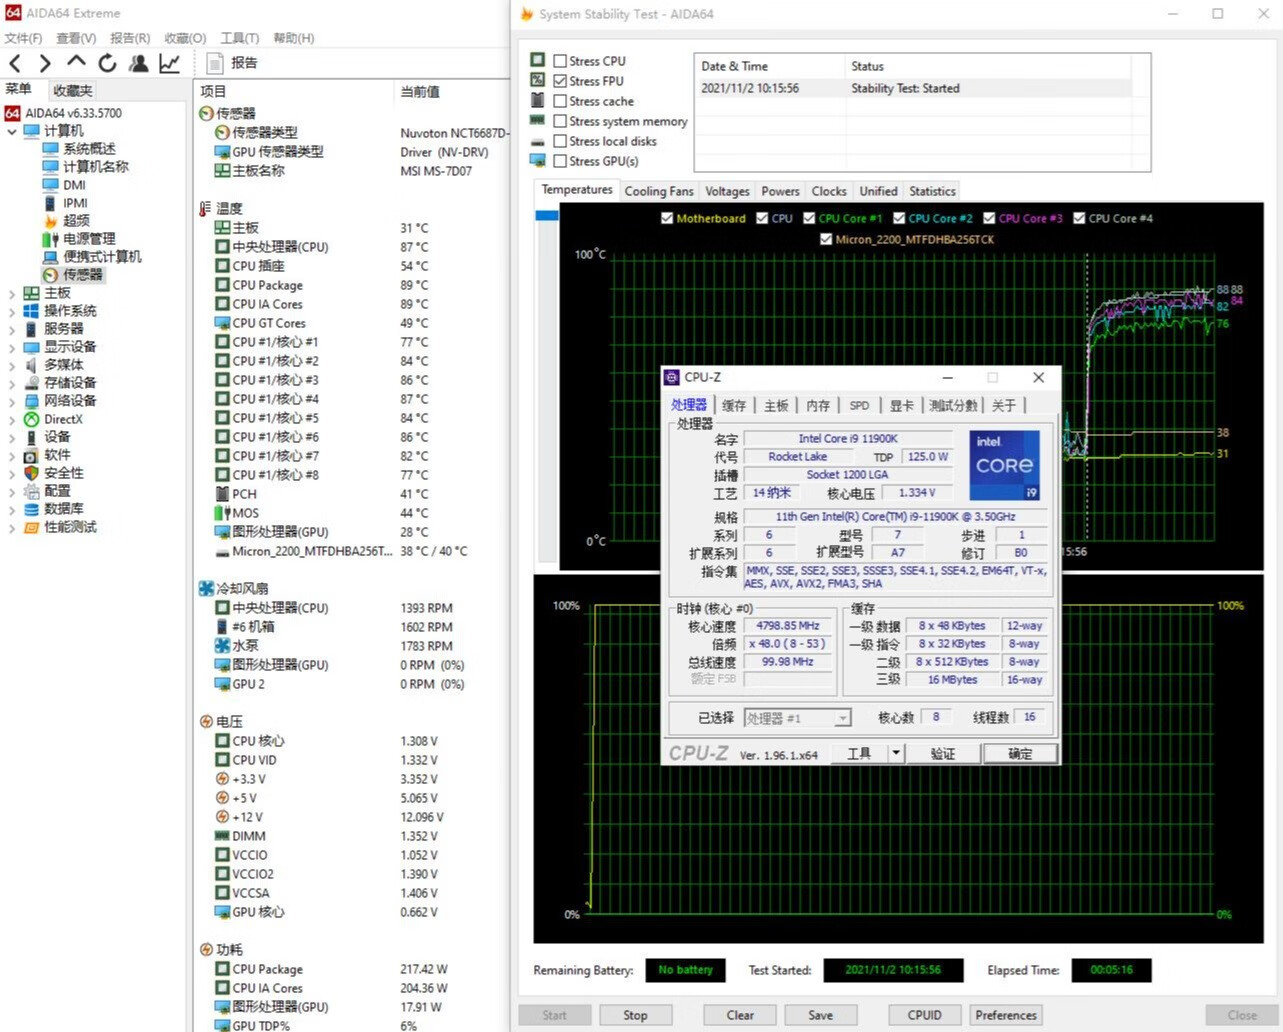Viewport: 1283px width, 1032px height.
Task: Click the Intel Core i9 logo in CPU-Z
Action: pos(1004,465)
